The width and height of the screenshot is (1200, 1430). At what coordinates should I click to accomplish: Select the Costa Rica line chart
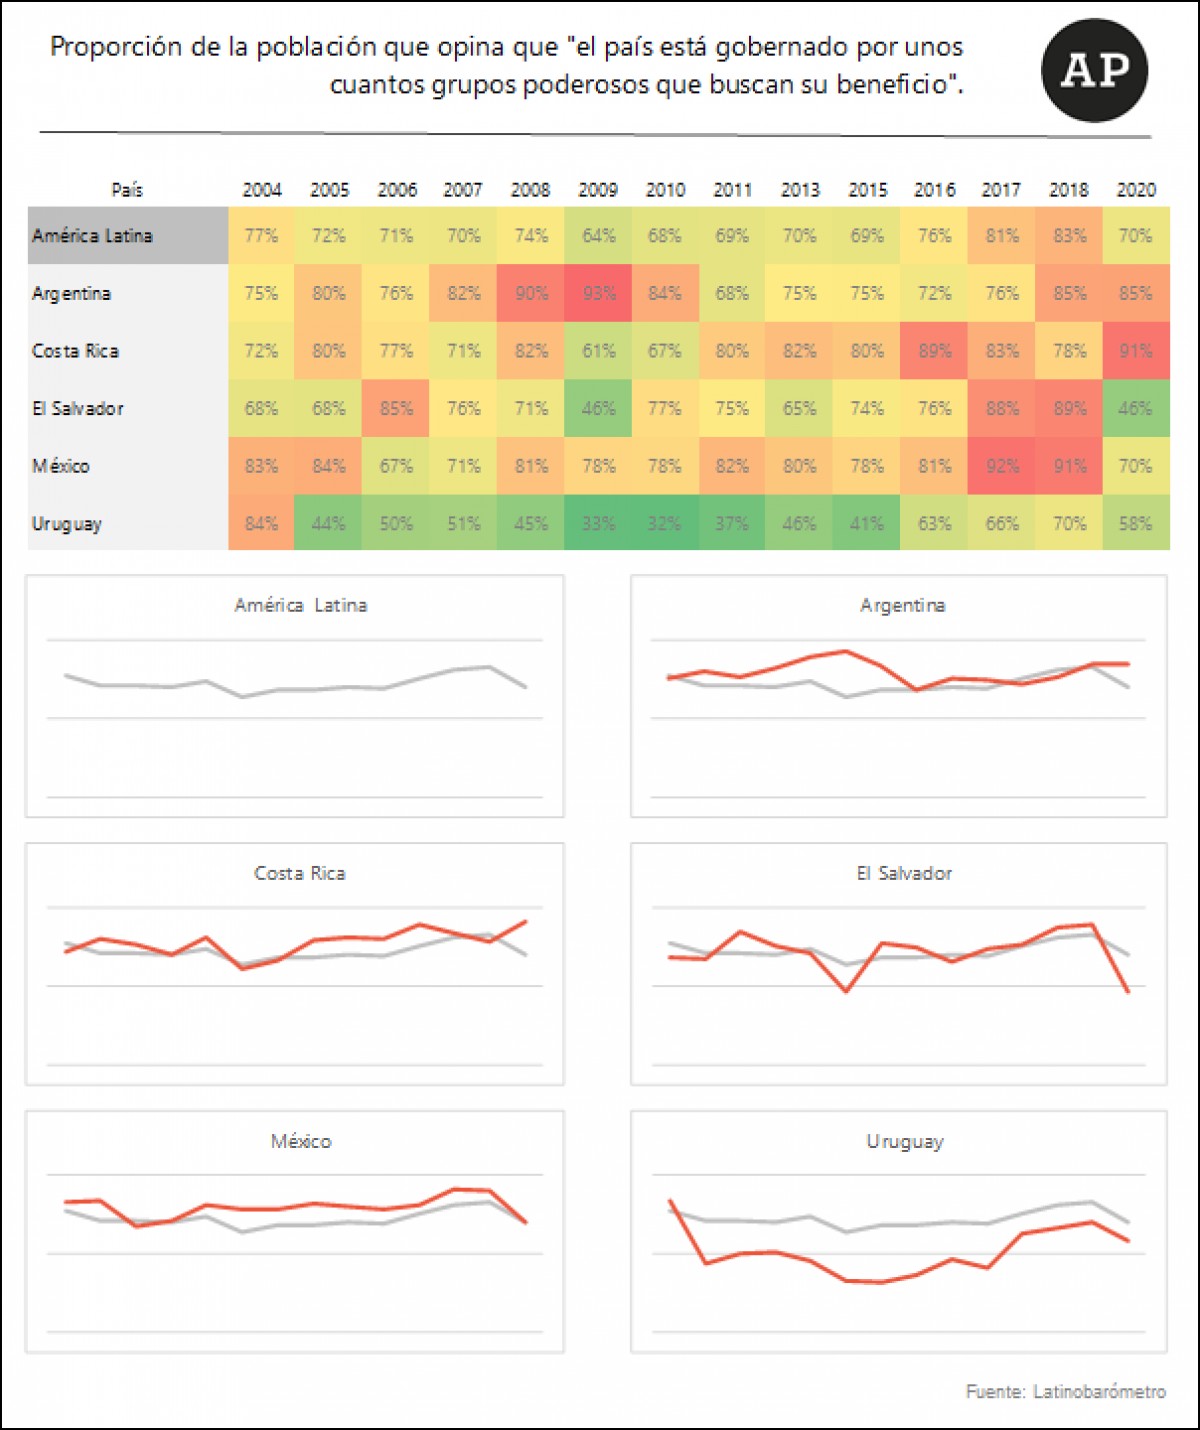pos(295,964)
